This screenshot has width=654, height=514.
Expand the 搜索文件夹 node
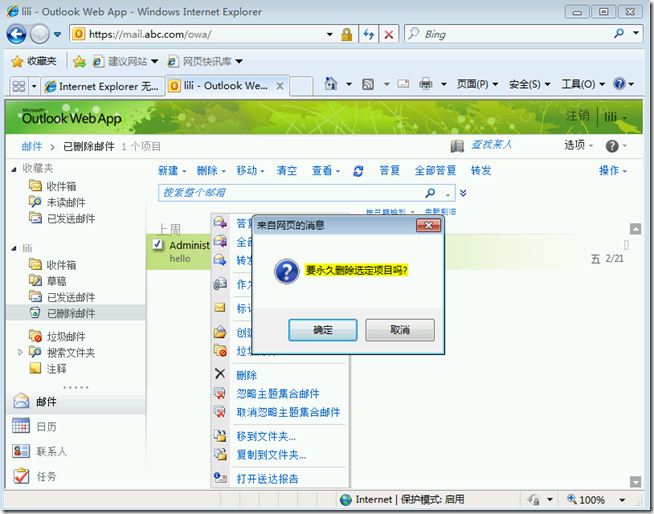[20, 353]
